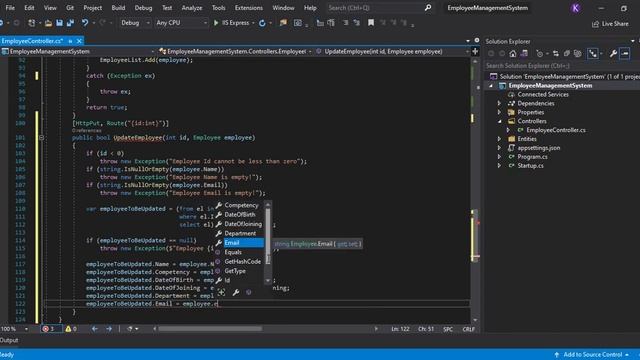Click the search magnifier icon in title bar

coord(427,8)
